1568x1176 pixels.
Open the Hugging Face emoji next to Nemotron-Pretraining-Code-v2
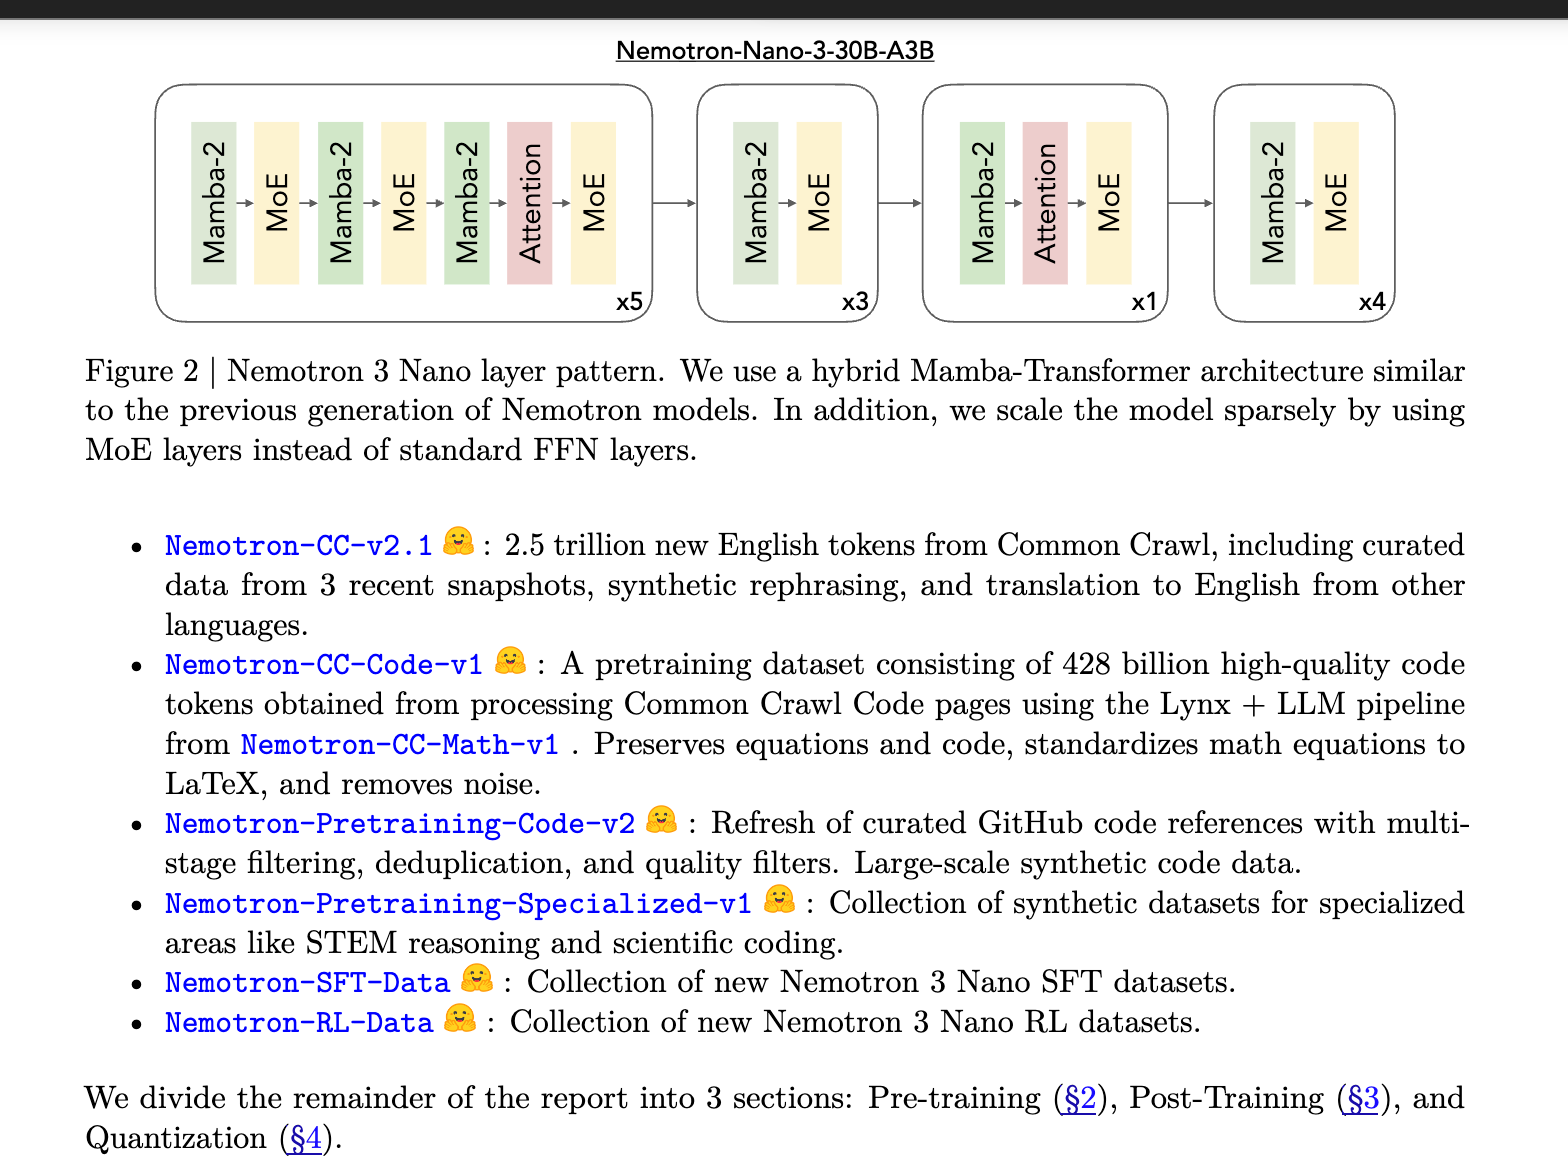pos(661,821)
